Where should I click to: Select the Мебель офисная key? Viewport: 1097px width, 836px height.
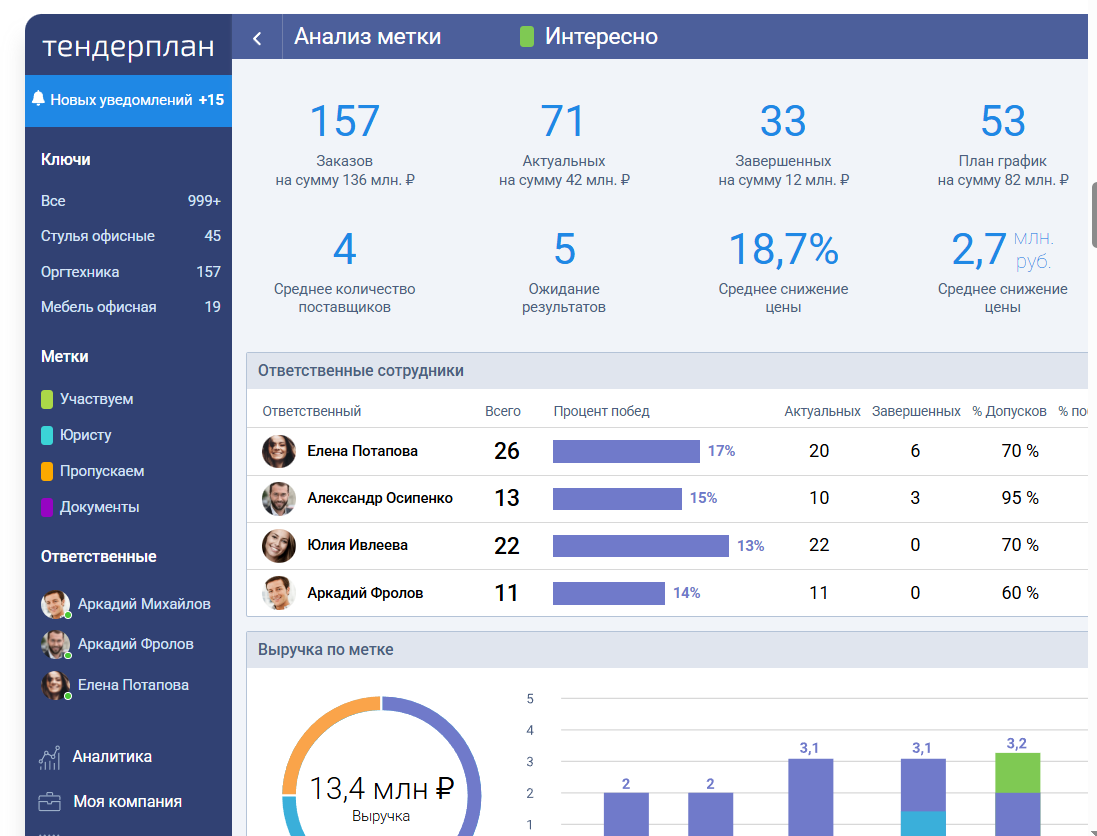tap(130, 306)
